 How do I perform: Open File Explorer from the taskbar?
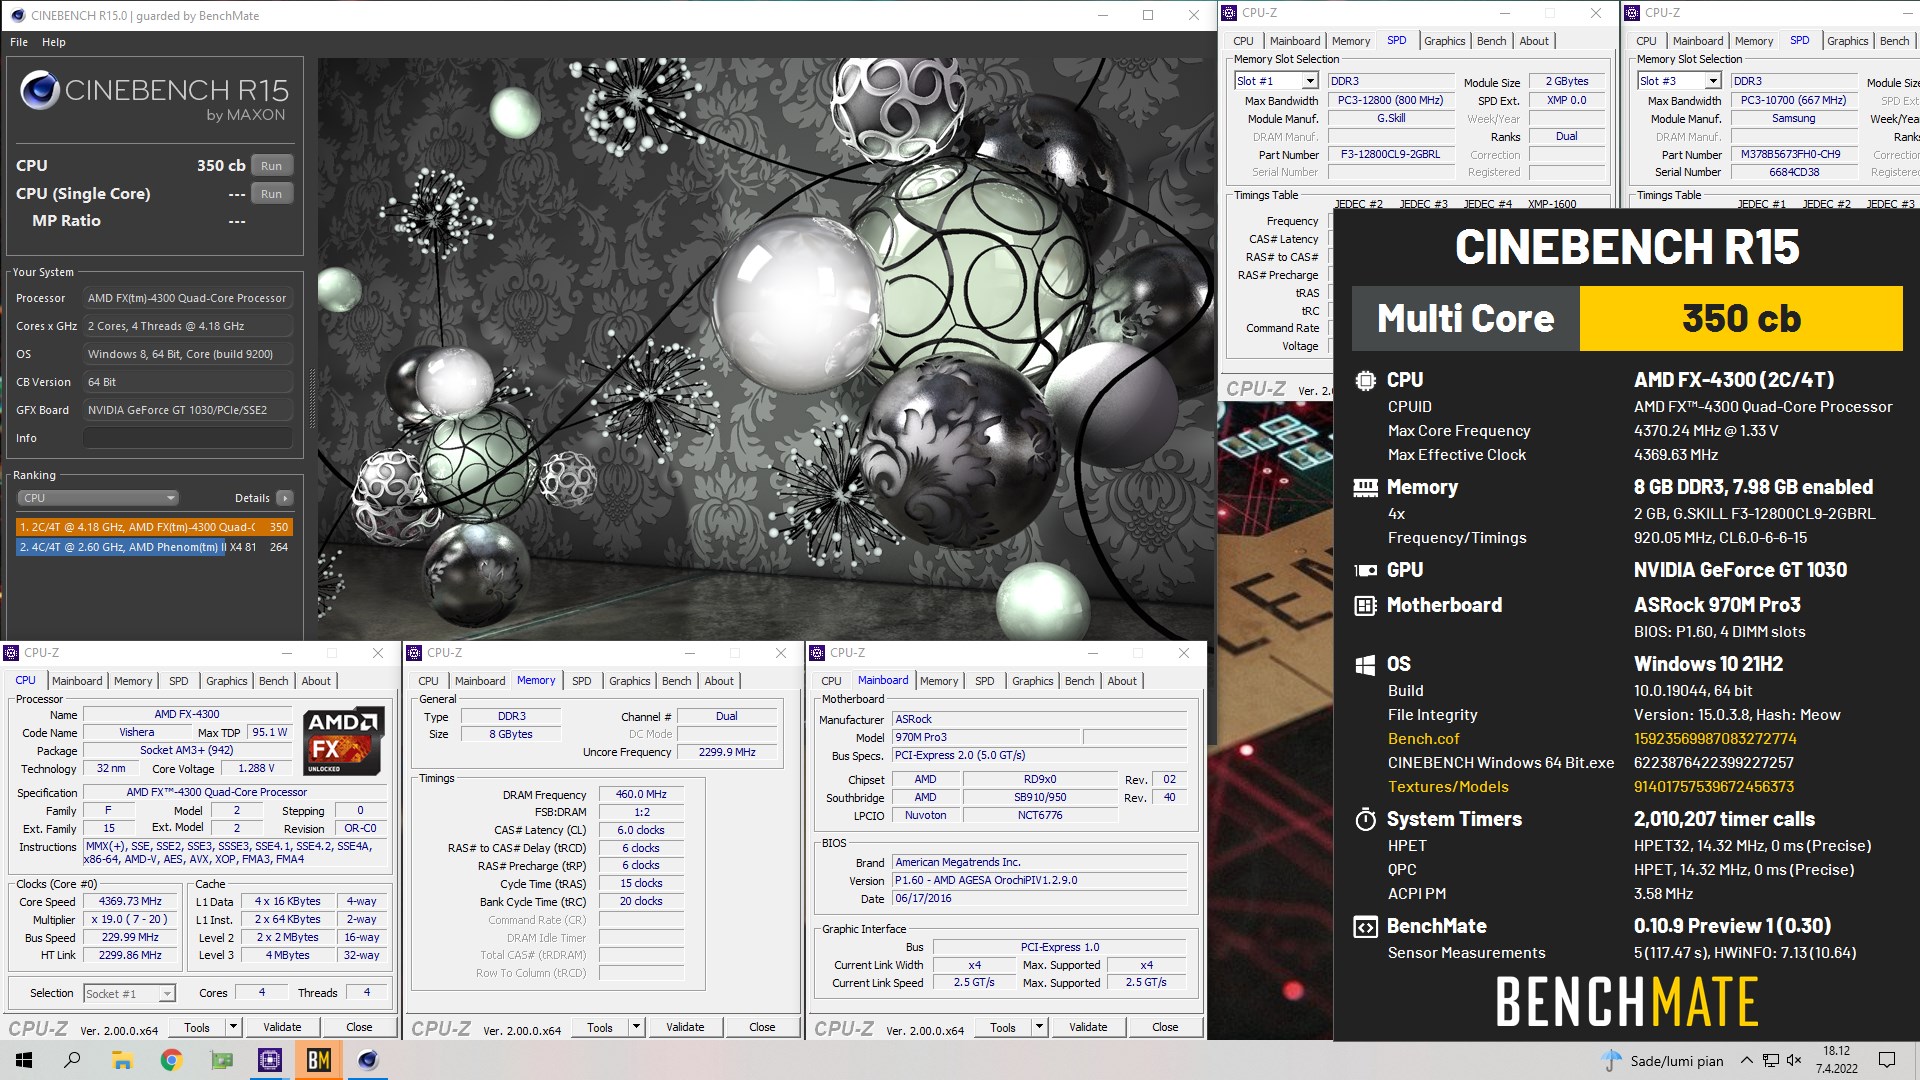click(x=122, y=1060)
